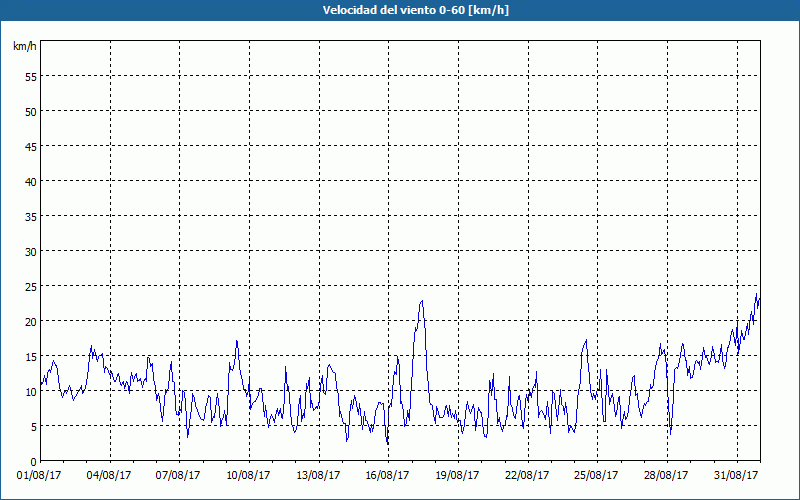Select the 15 value on the y-axis

31,358
